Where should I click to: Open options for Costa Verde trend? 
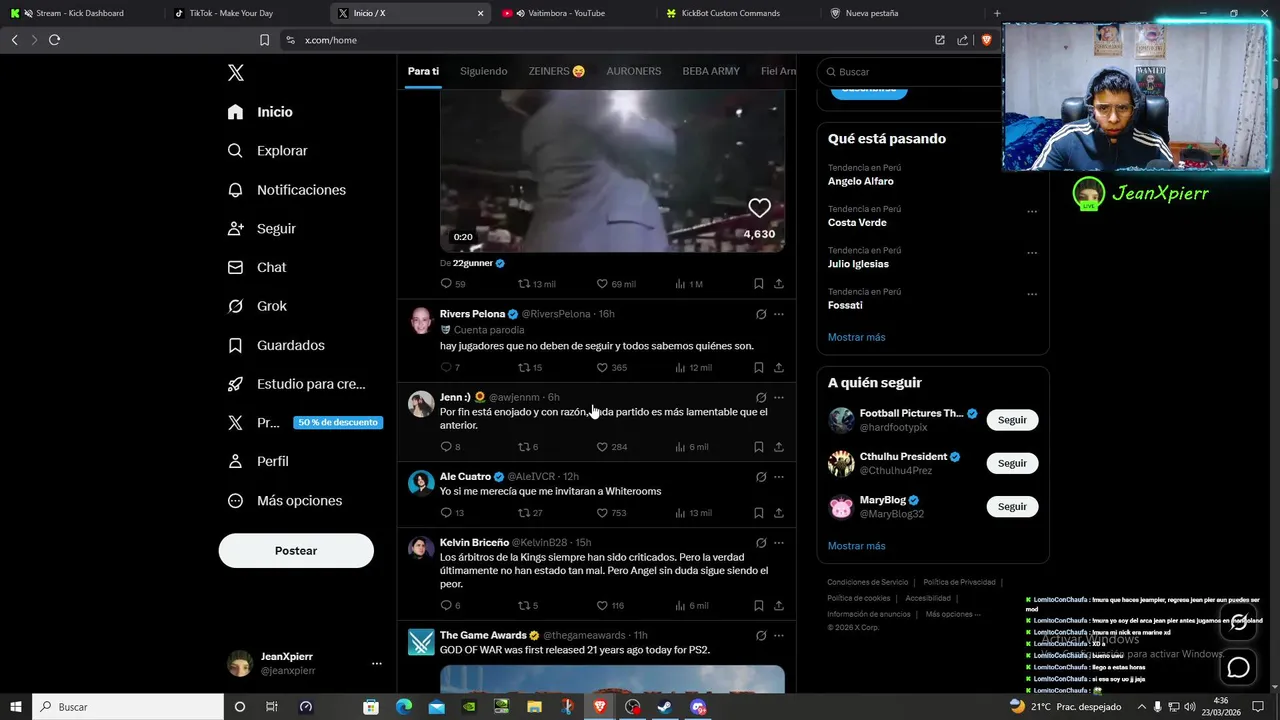pos(1032,212)
